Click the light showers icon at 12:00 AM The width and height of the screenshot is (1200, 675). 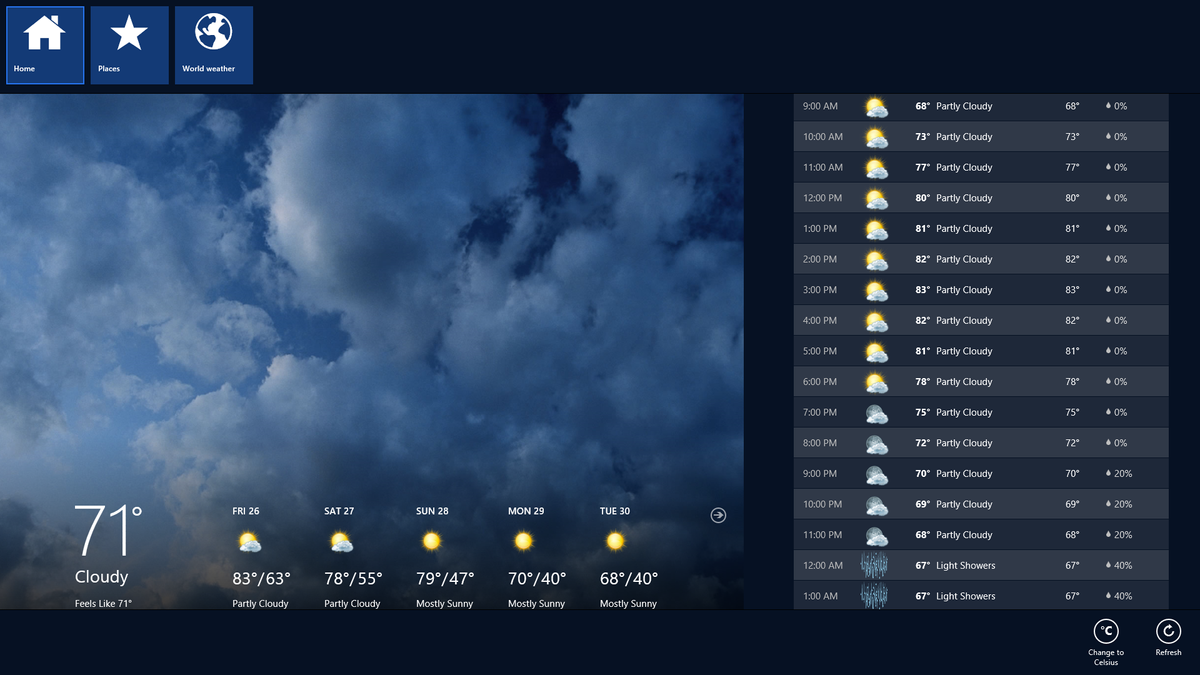(877, 564)
